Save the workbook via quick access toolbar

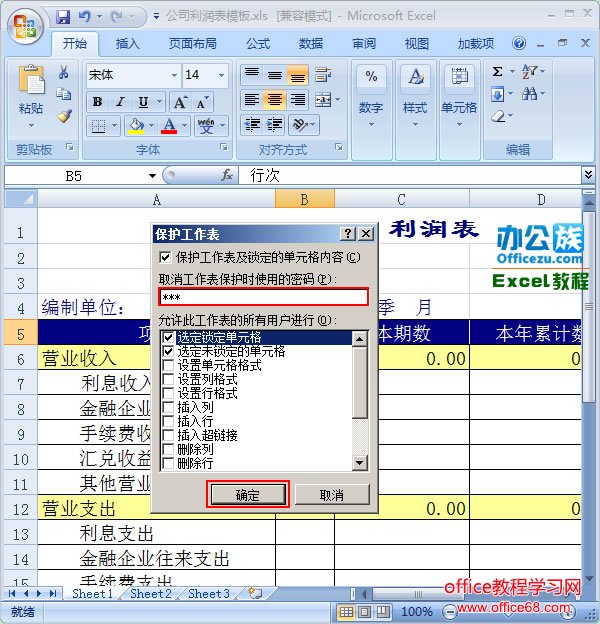pyautogui.click(x=63, y=16)
